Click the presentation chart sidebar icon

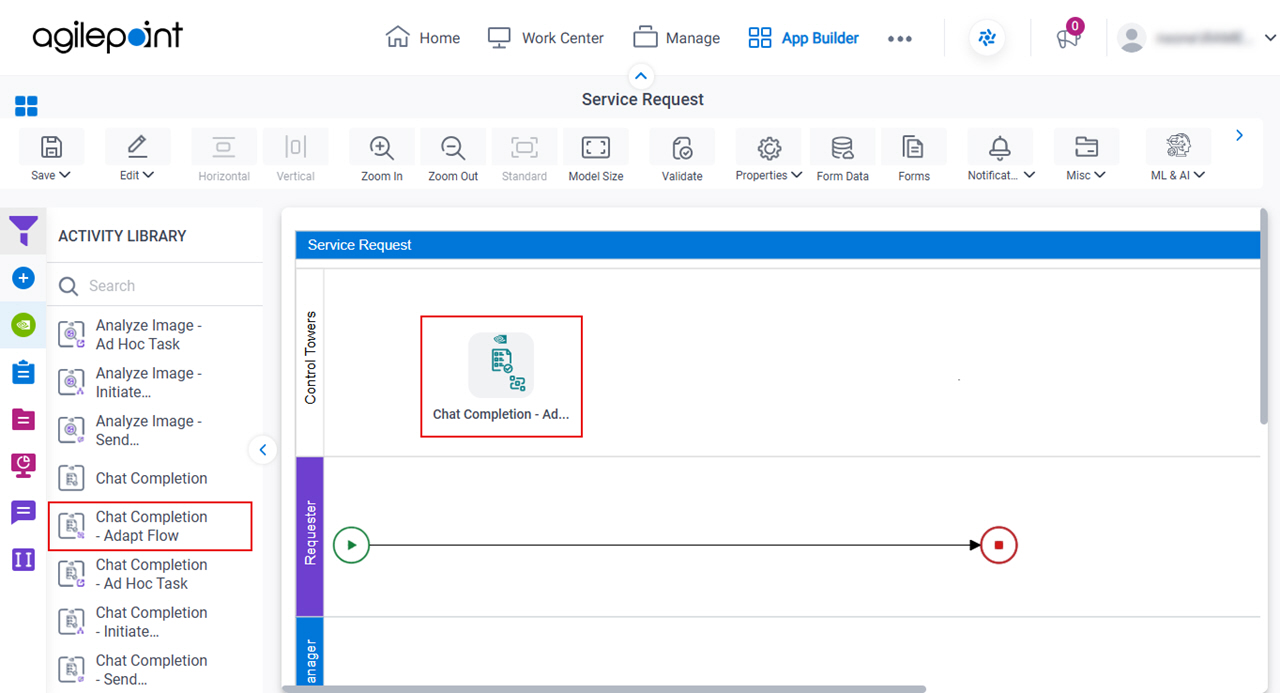click(x=23, y=465)
